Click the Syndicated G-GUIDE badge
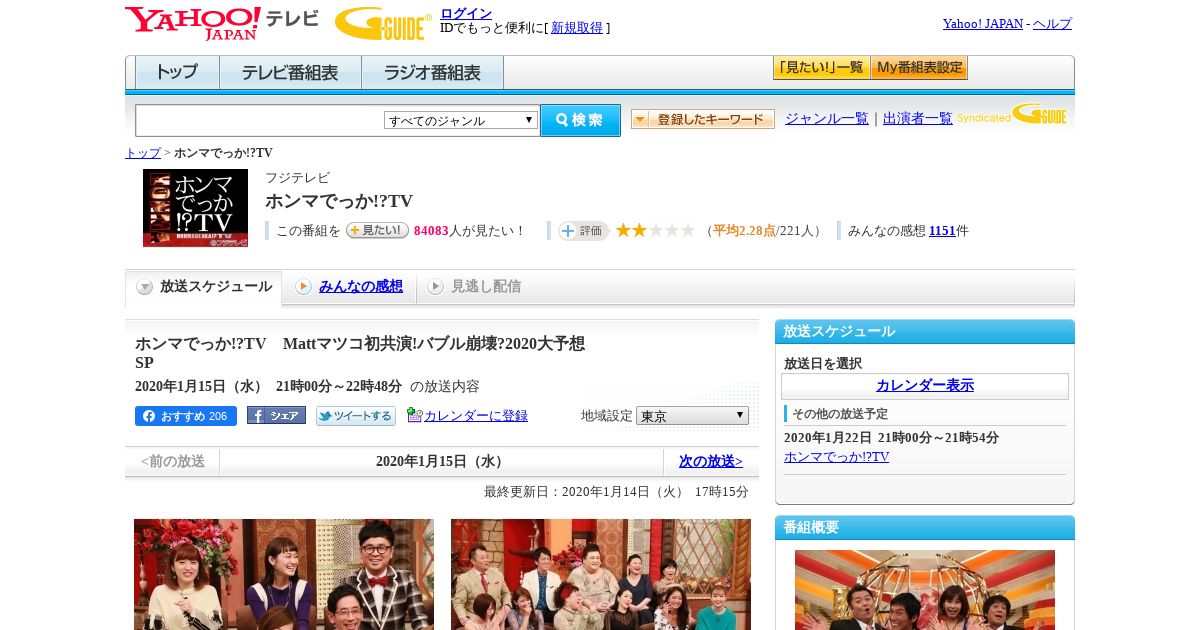Screen dimensions: 1200x630 (x=1012, y=115)
